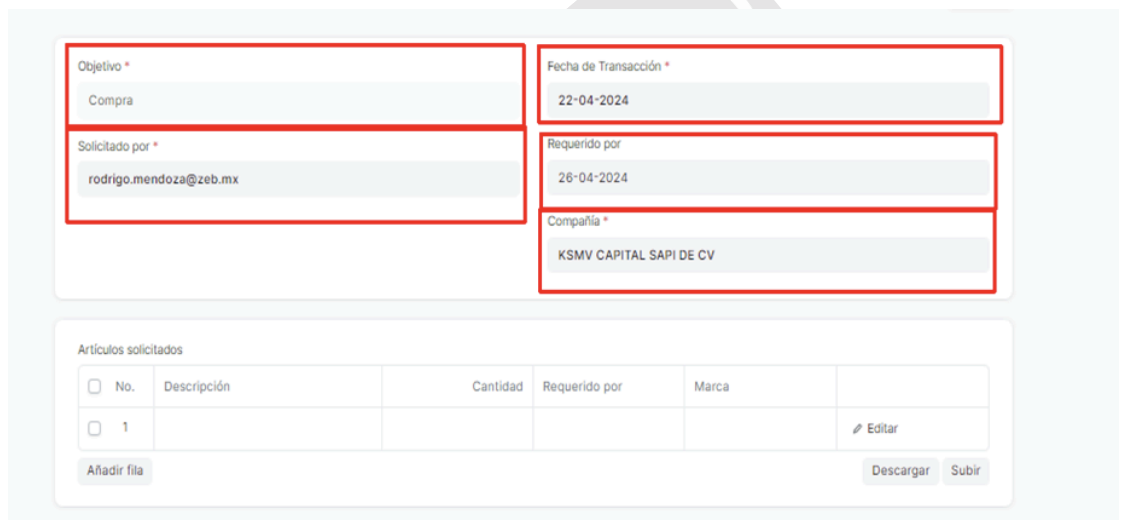Open the Objetivo field showing Compra

pos(297,101)
